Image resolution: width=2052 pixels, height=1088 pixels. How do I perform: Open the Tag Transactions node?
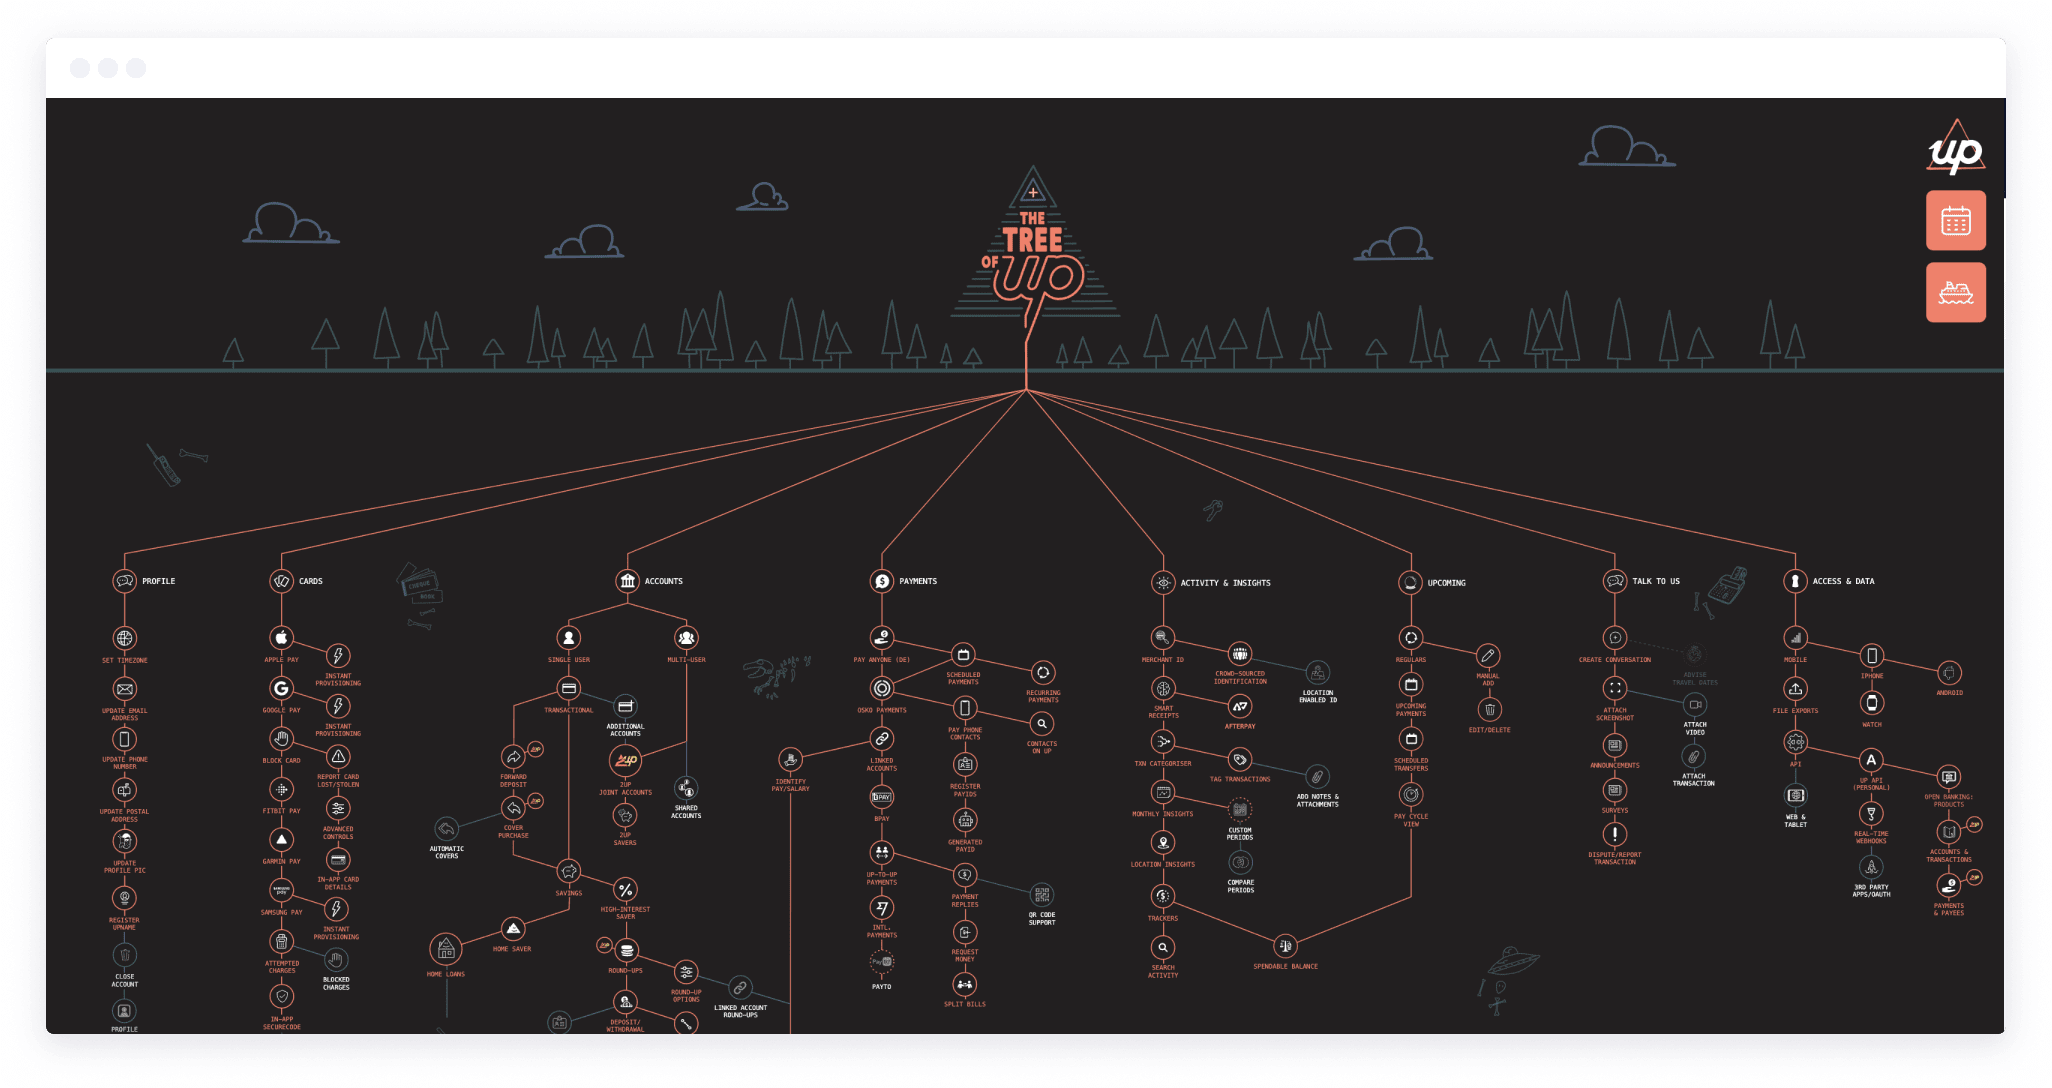coord(1240,760)
